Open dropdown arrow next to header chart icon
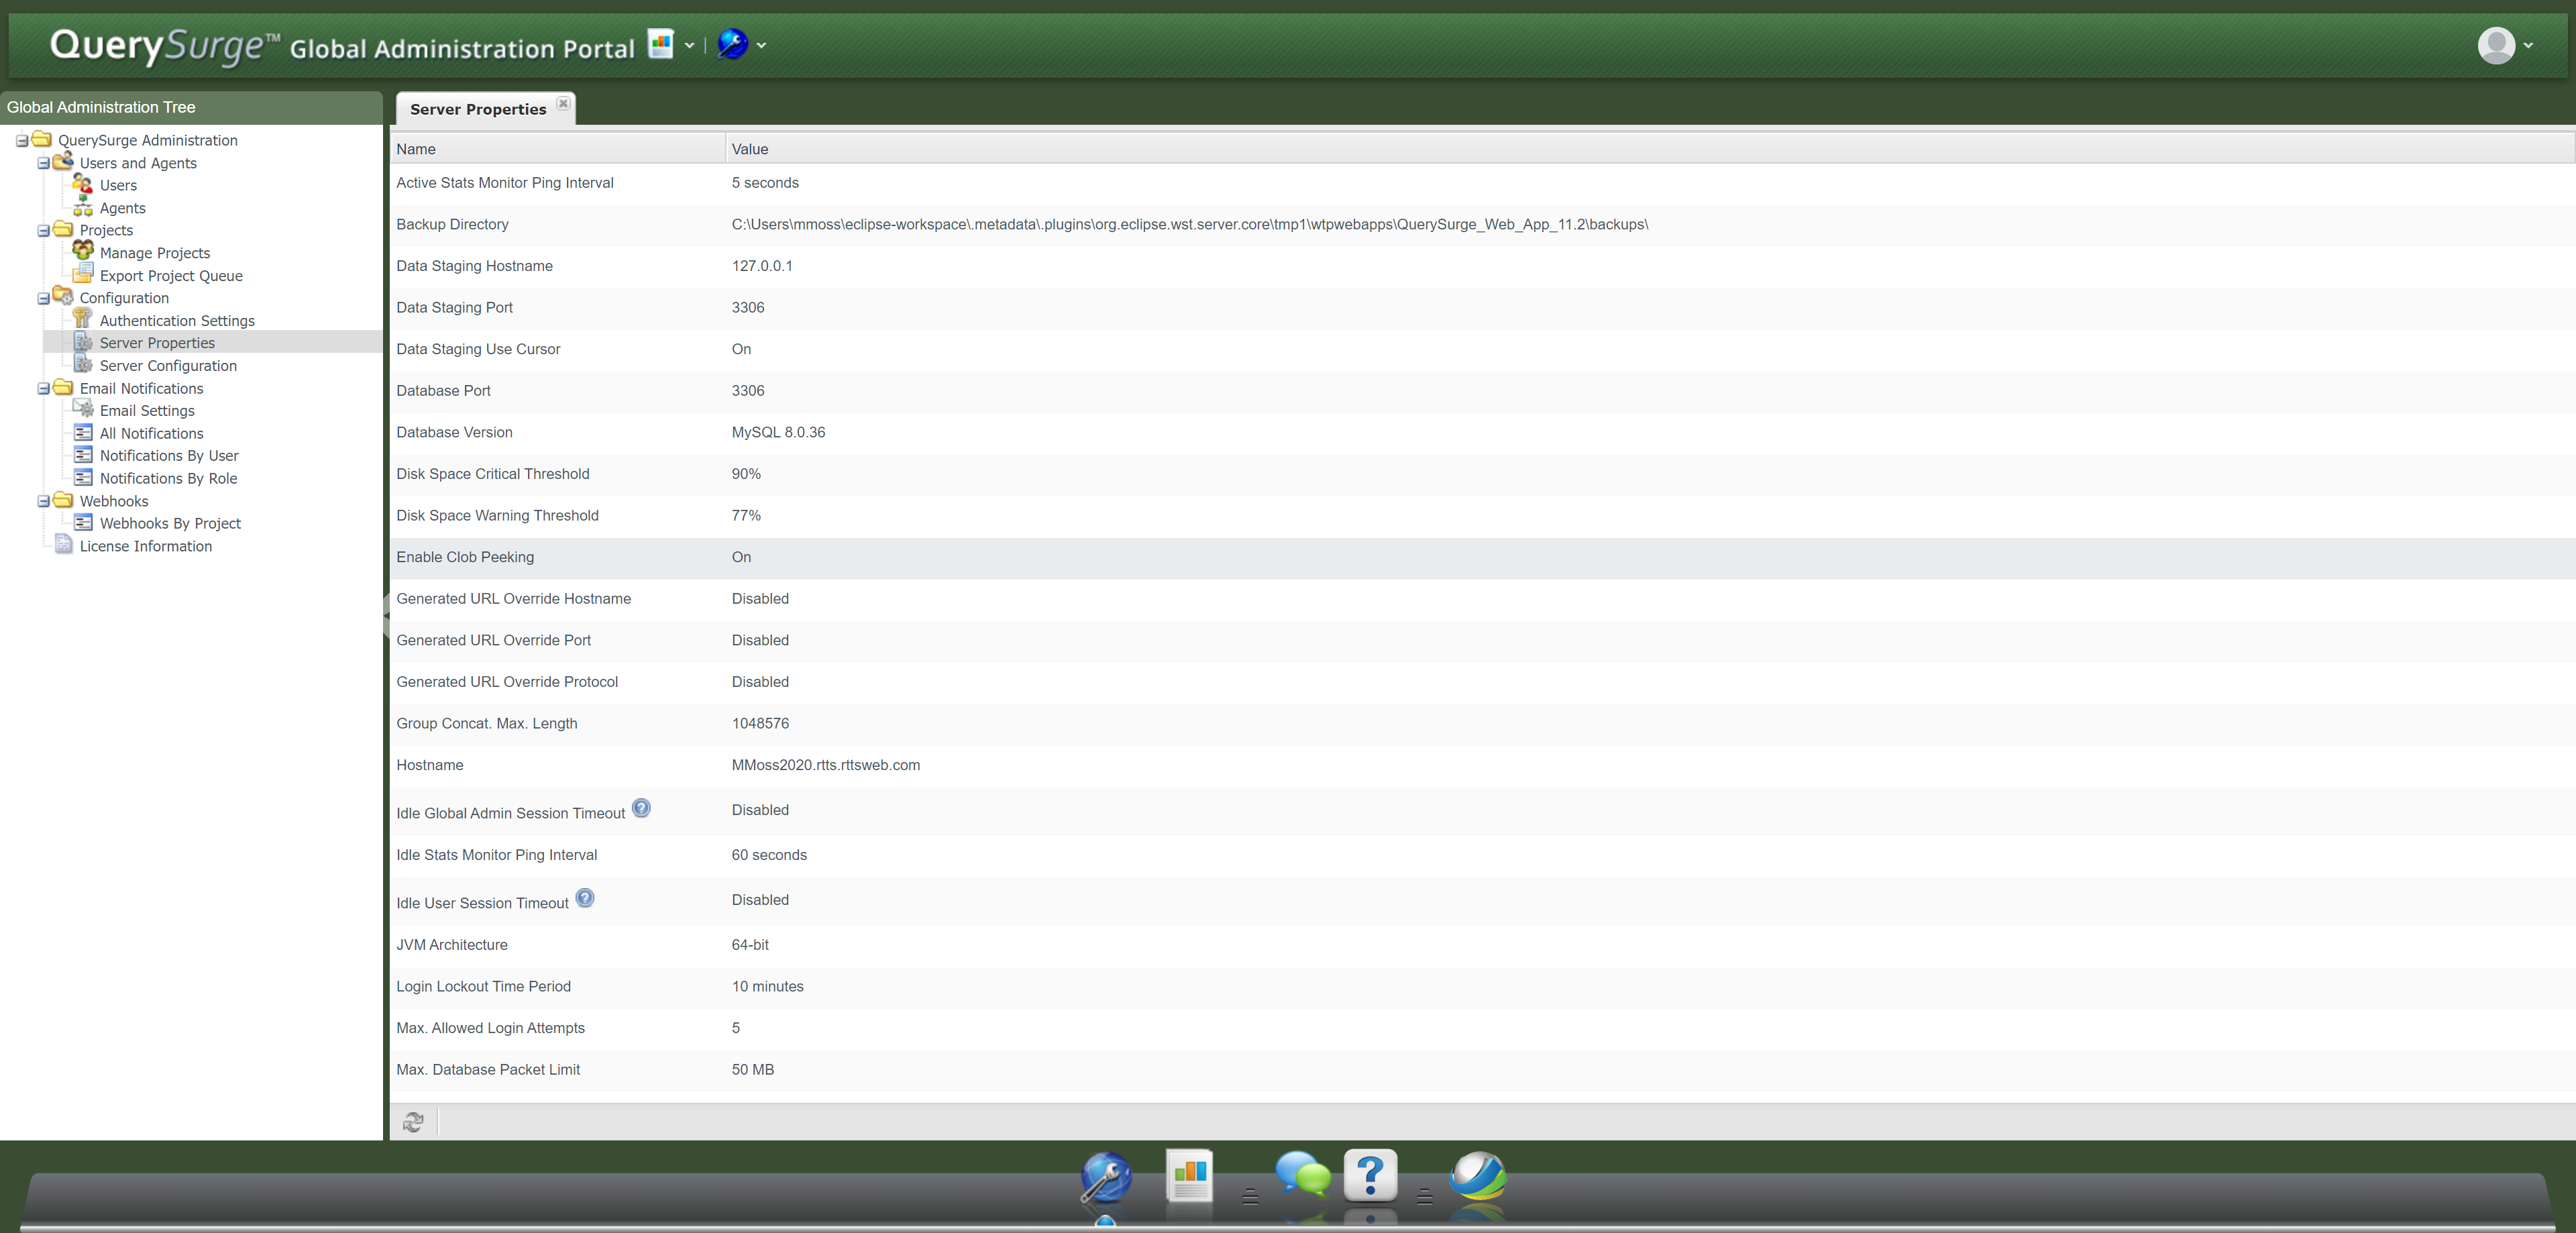 (x=689, y=45)
